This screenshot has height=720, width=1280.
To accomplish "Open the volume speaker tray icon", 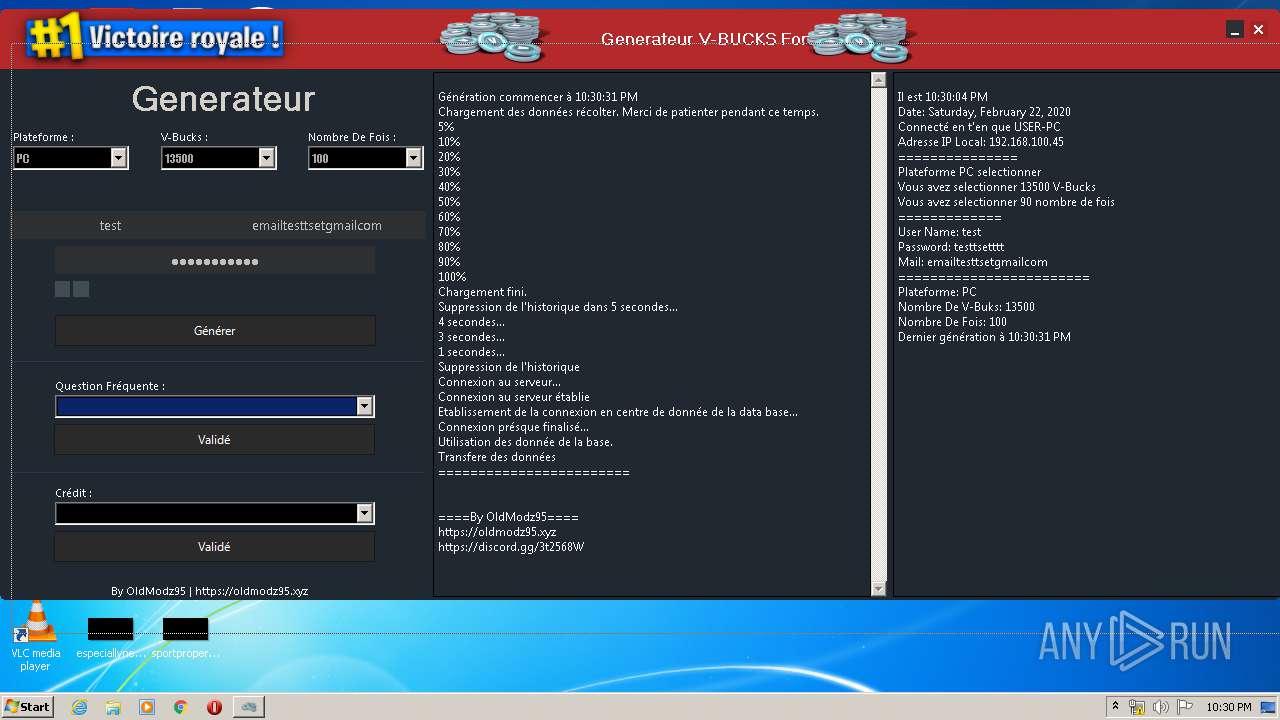I will tap(1161, 707).
